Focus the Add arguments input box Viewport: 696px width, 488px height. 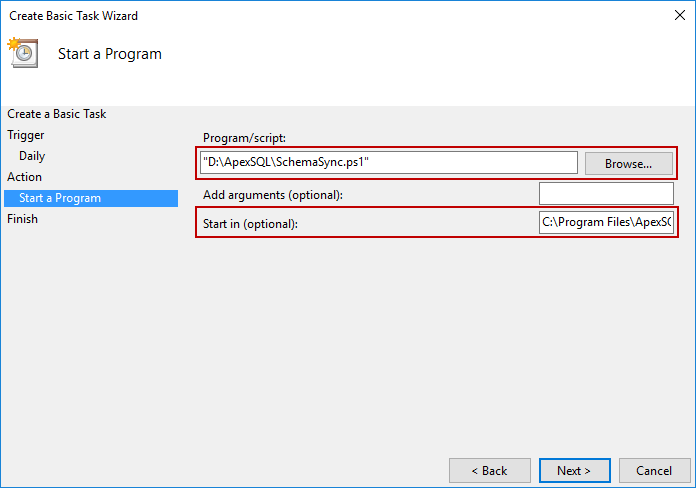[x=606, y=193]
